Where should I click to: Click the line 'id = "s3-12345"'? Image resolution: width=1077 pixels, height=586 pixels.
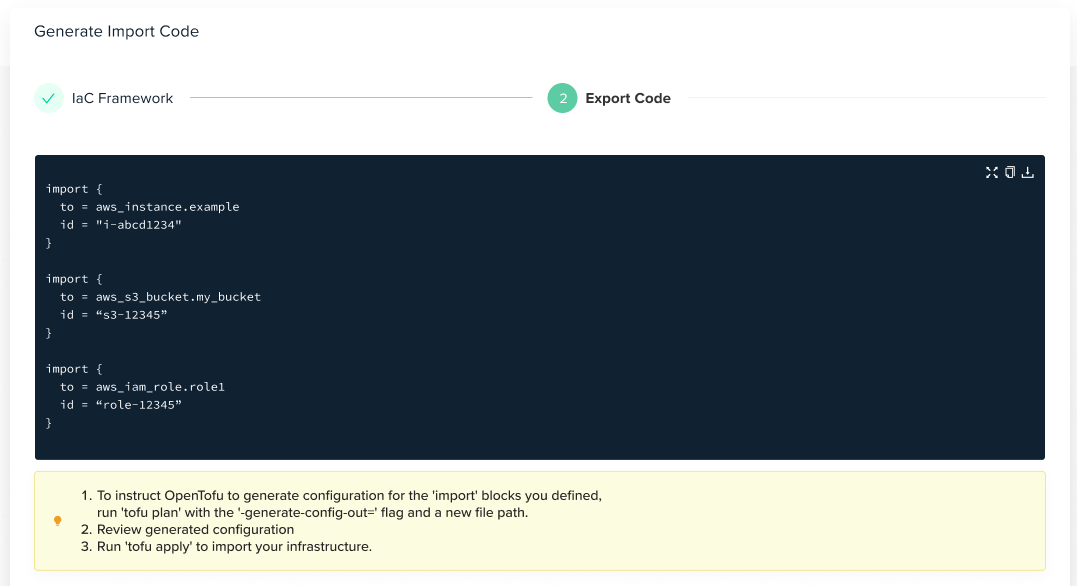[113, 315]
